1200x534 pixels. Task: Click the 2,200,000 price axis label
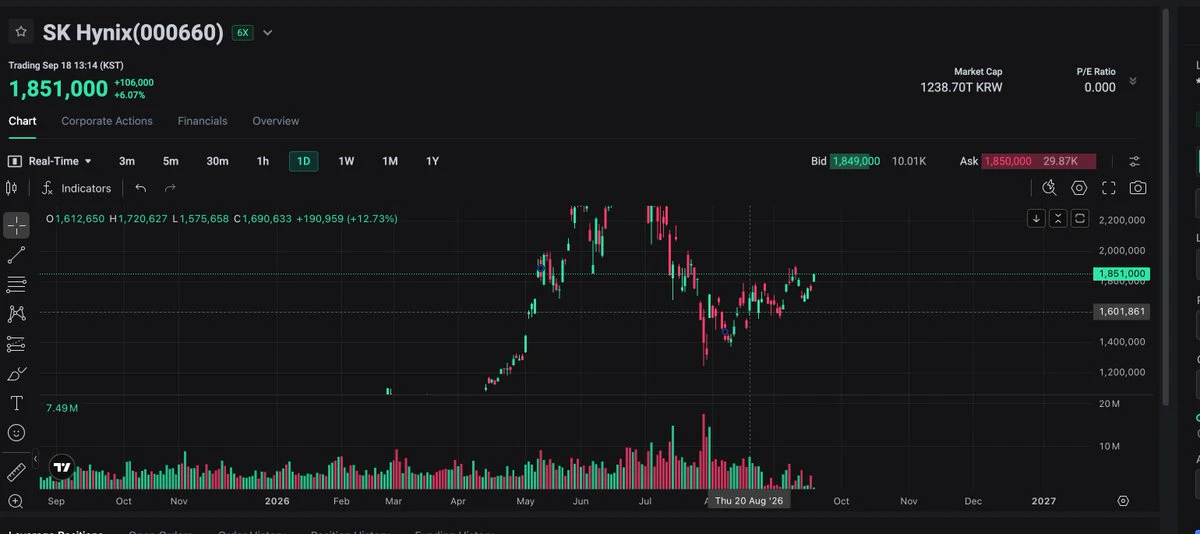click(1121, 220)
